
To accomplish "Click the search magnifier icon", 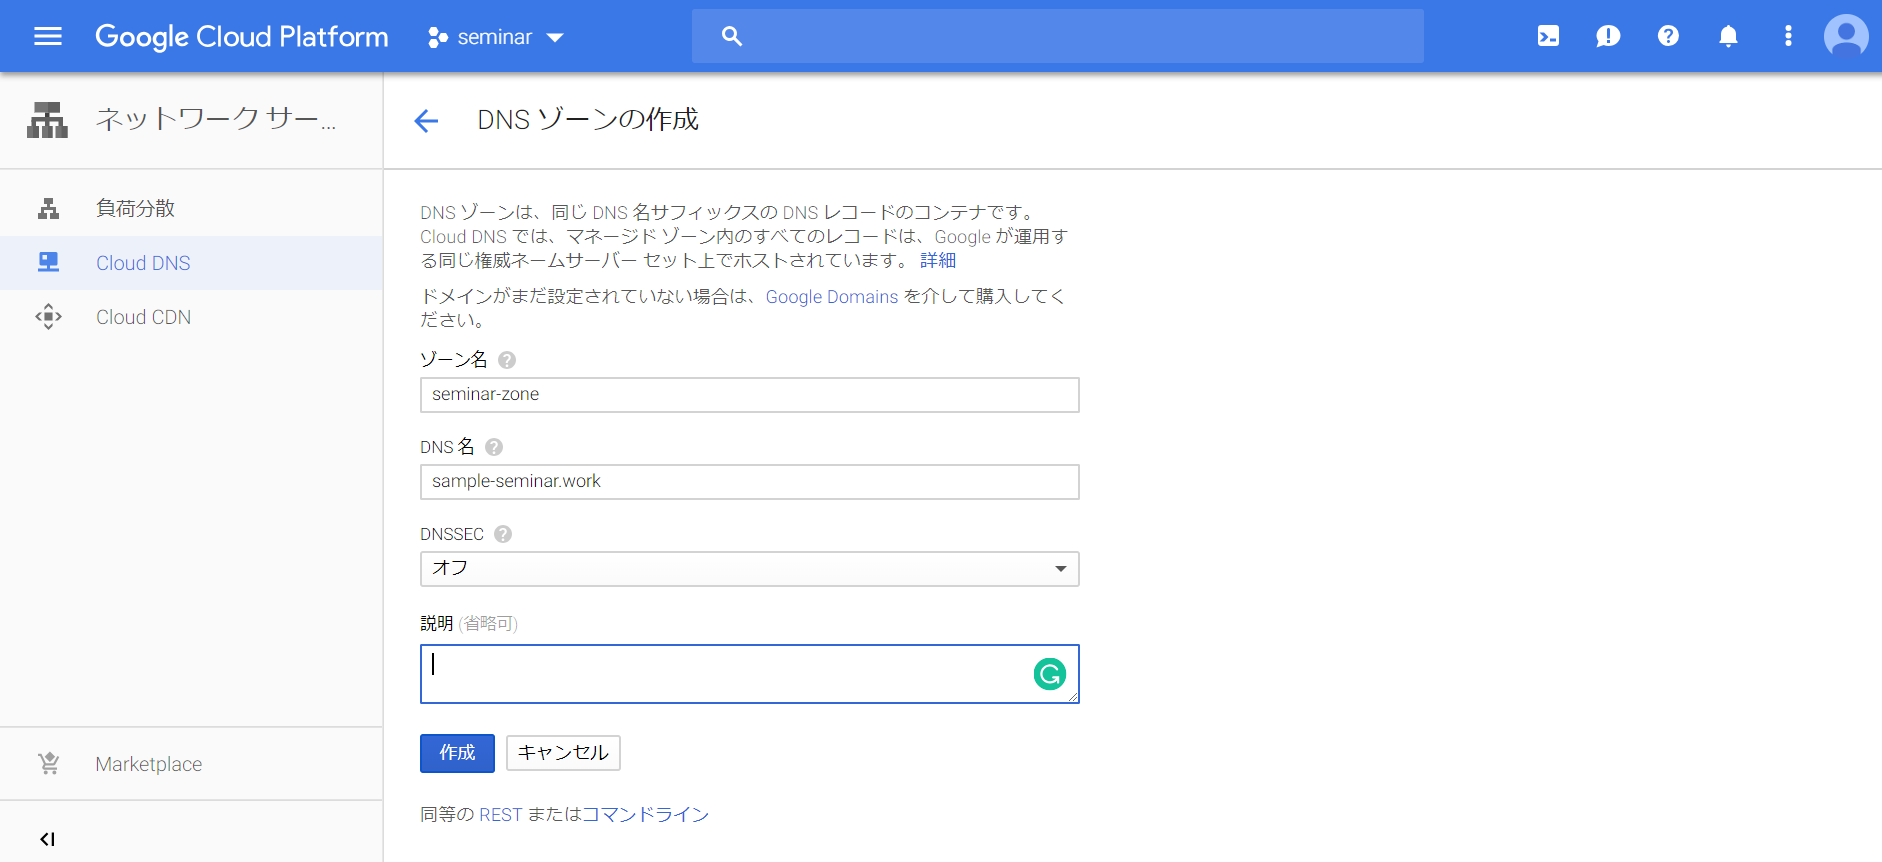I will [x=732, y=37].
